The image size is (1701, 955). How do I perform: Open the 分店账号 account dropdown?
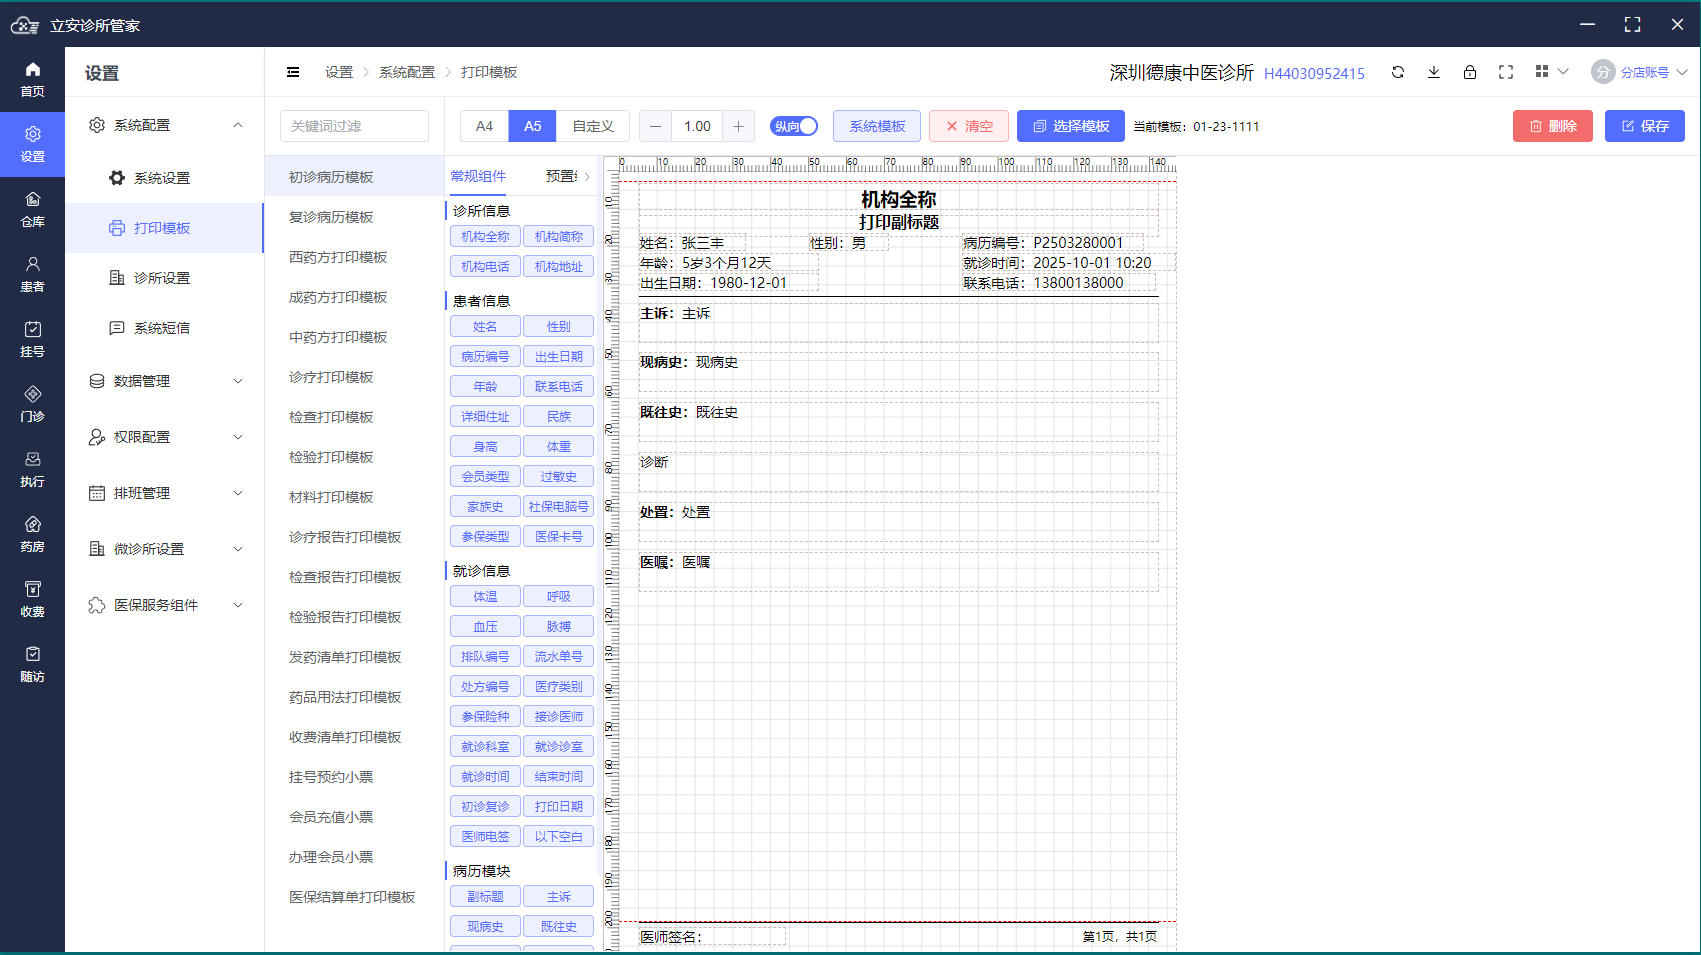(x=1640, y=72)
